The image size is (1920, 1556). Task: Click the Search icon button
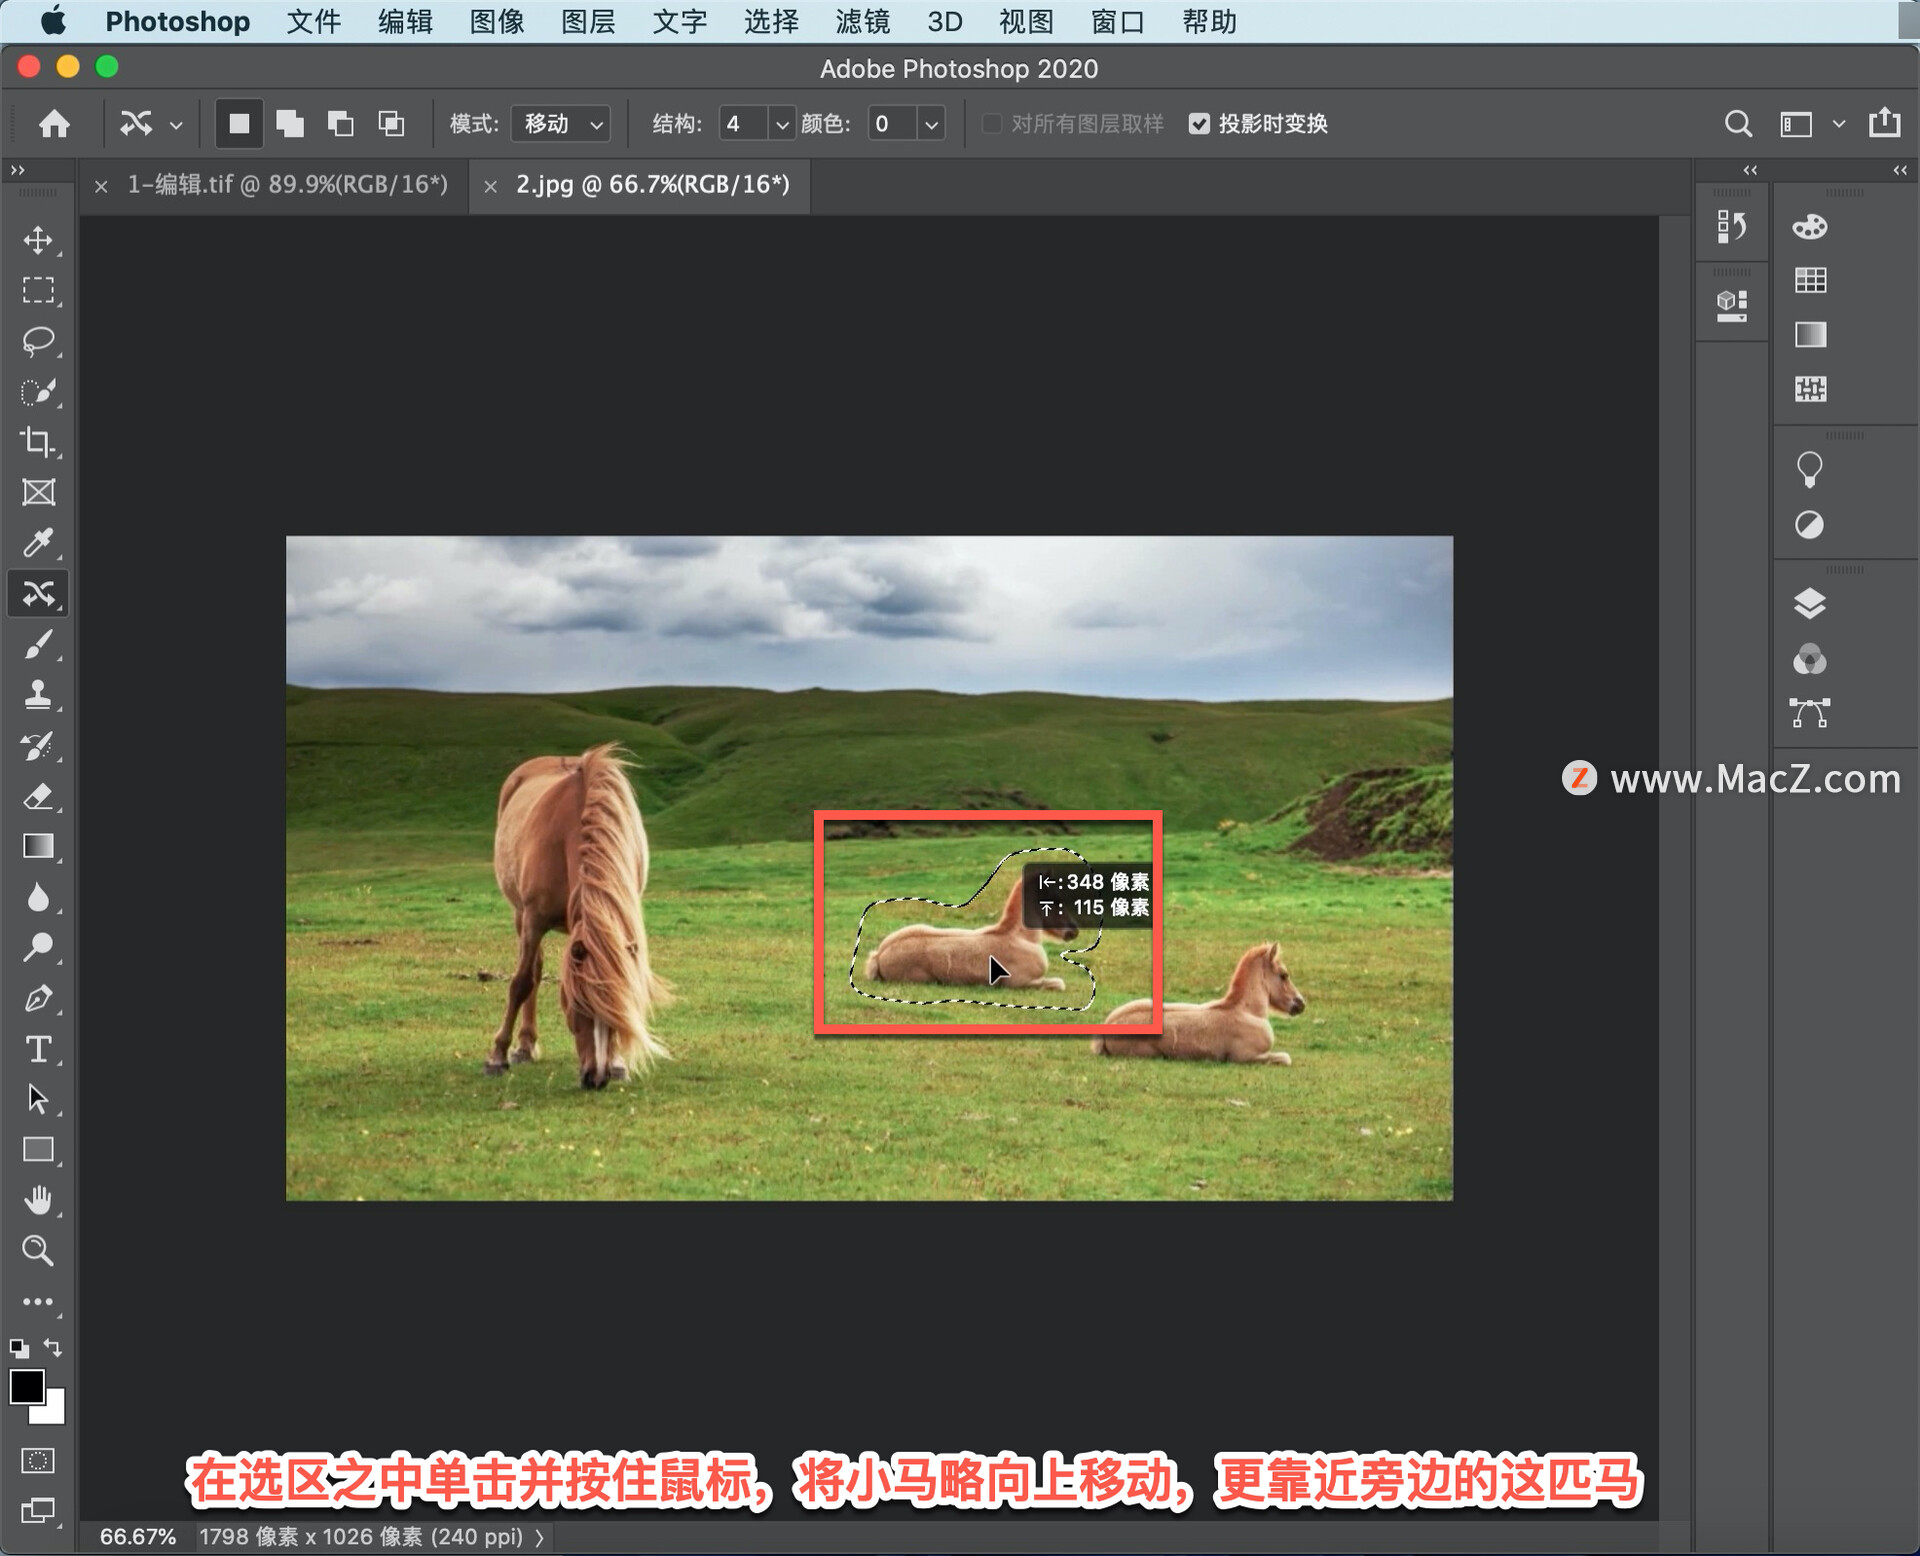point(1736,124)
